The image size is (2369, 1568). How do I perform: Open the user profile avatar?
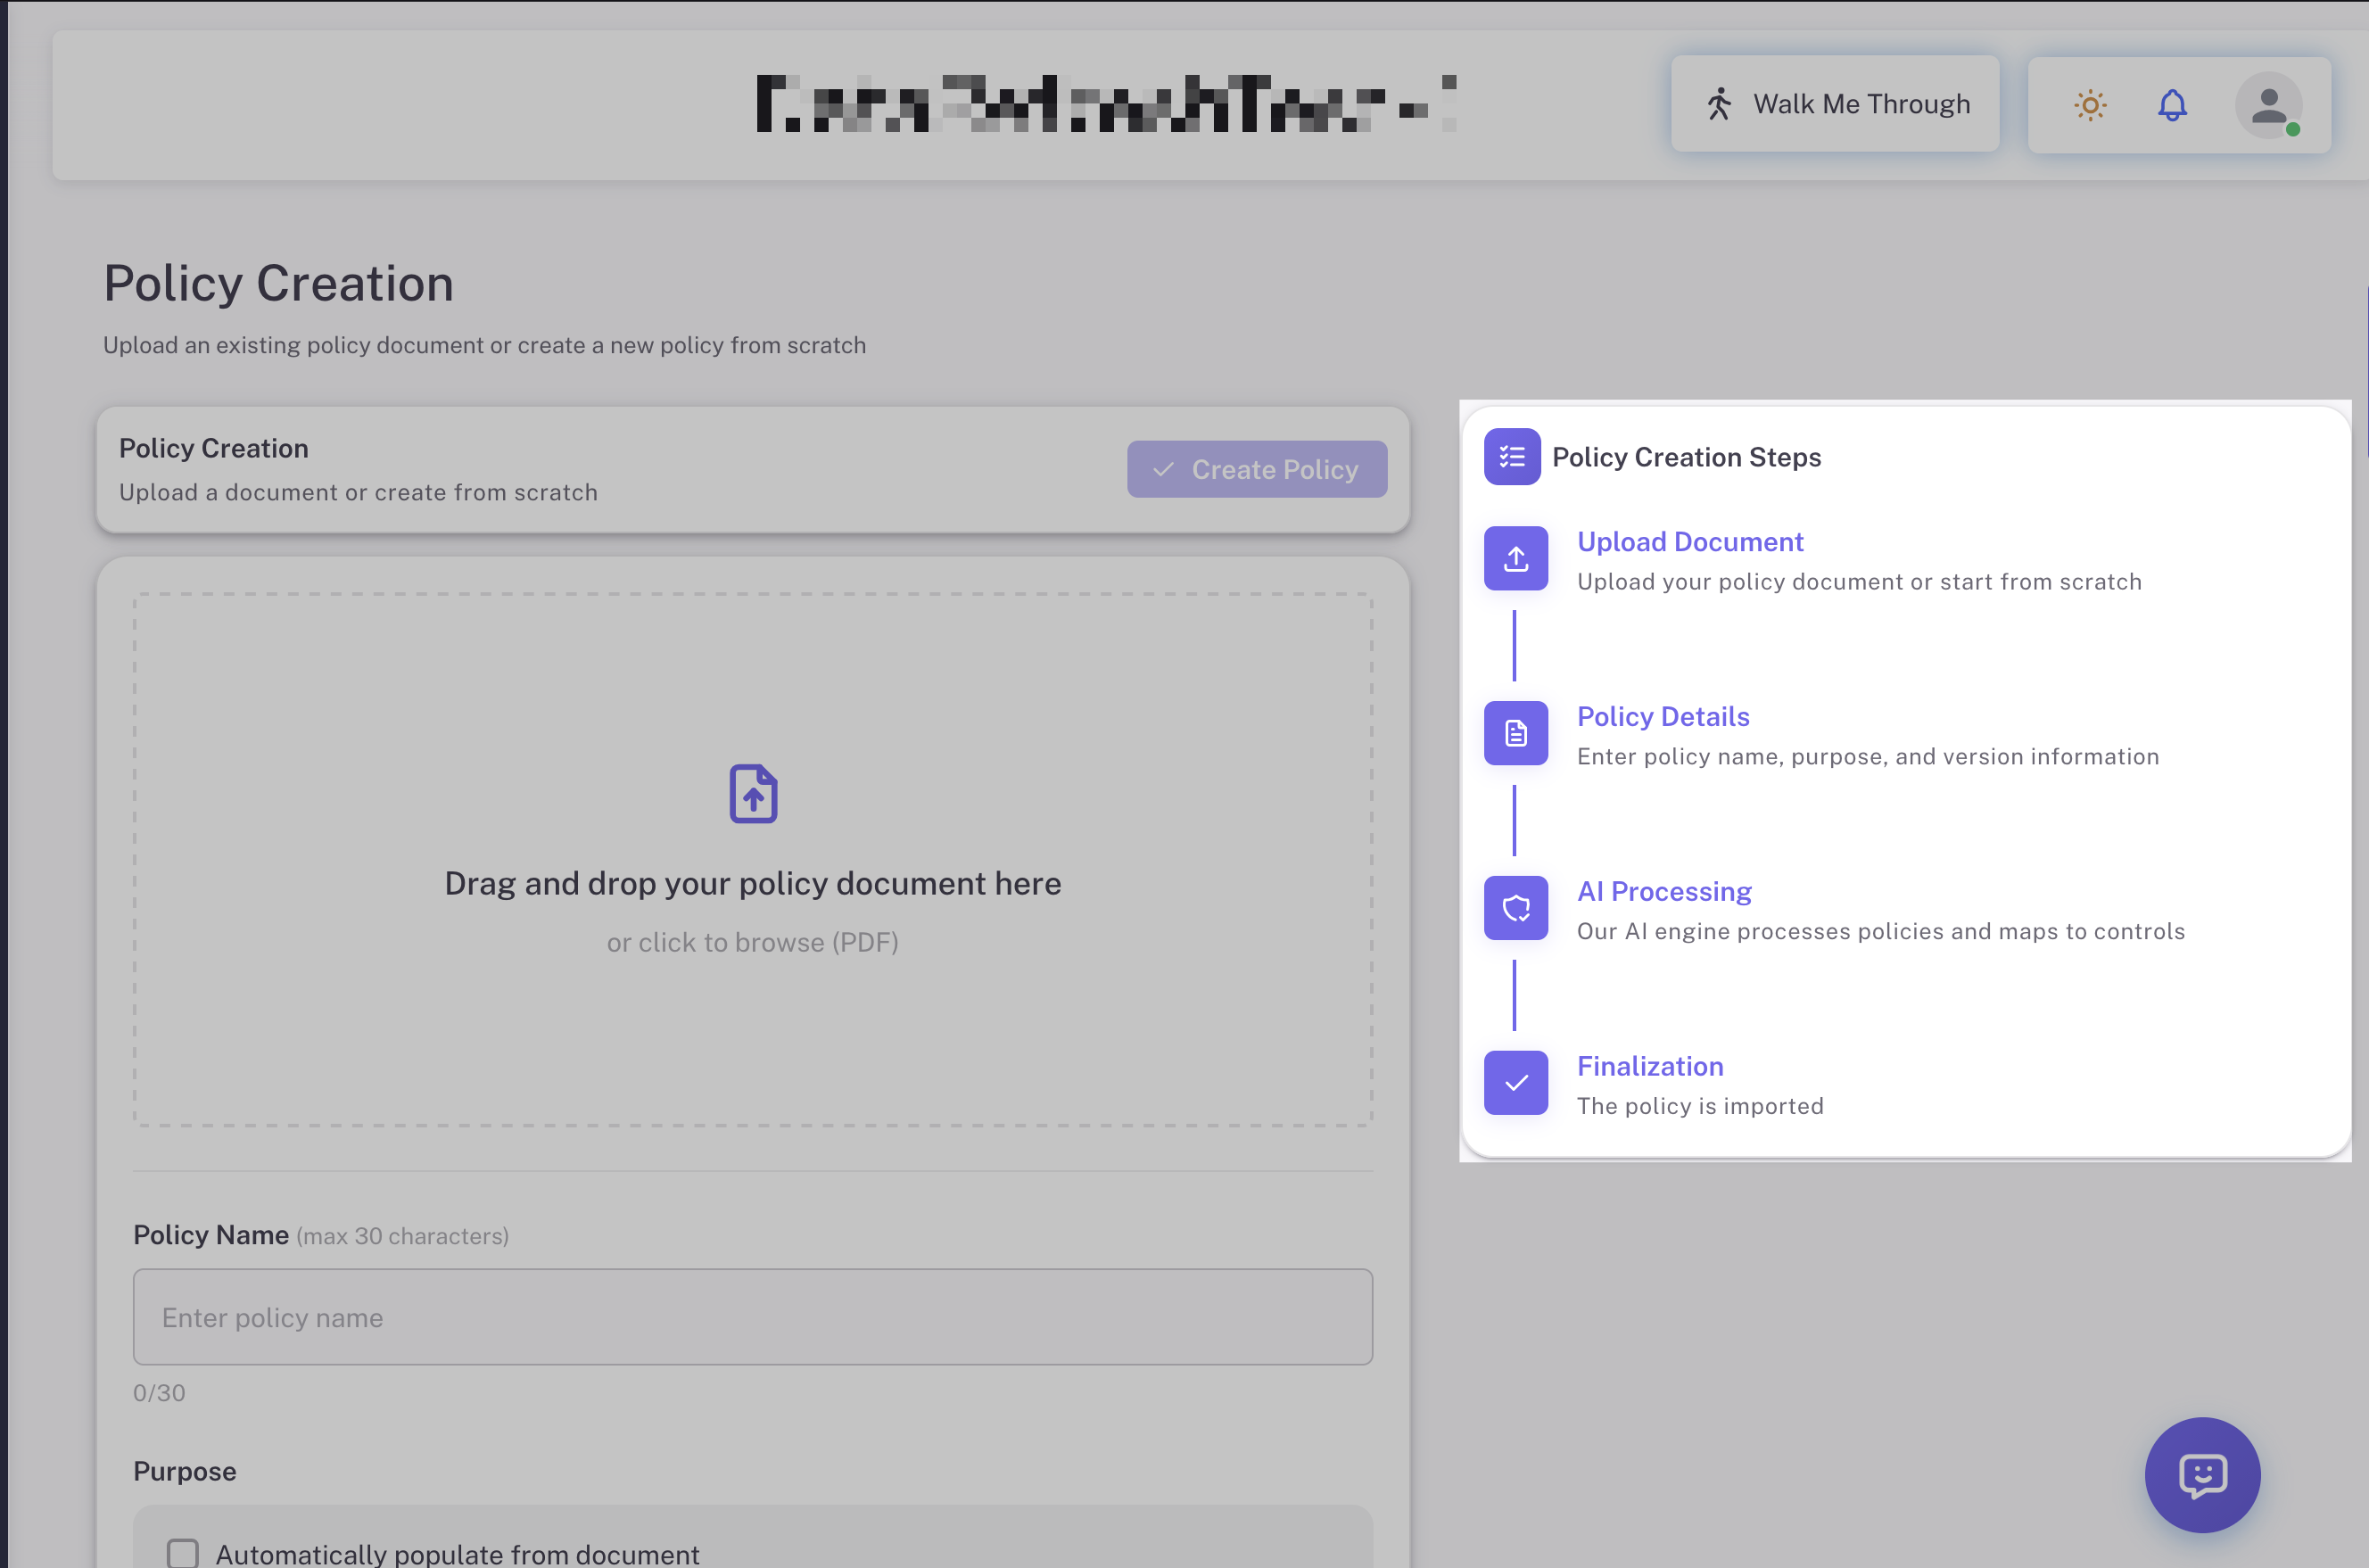click(x=2268, y=105)
